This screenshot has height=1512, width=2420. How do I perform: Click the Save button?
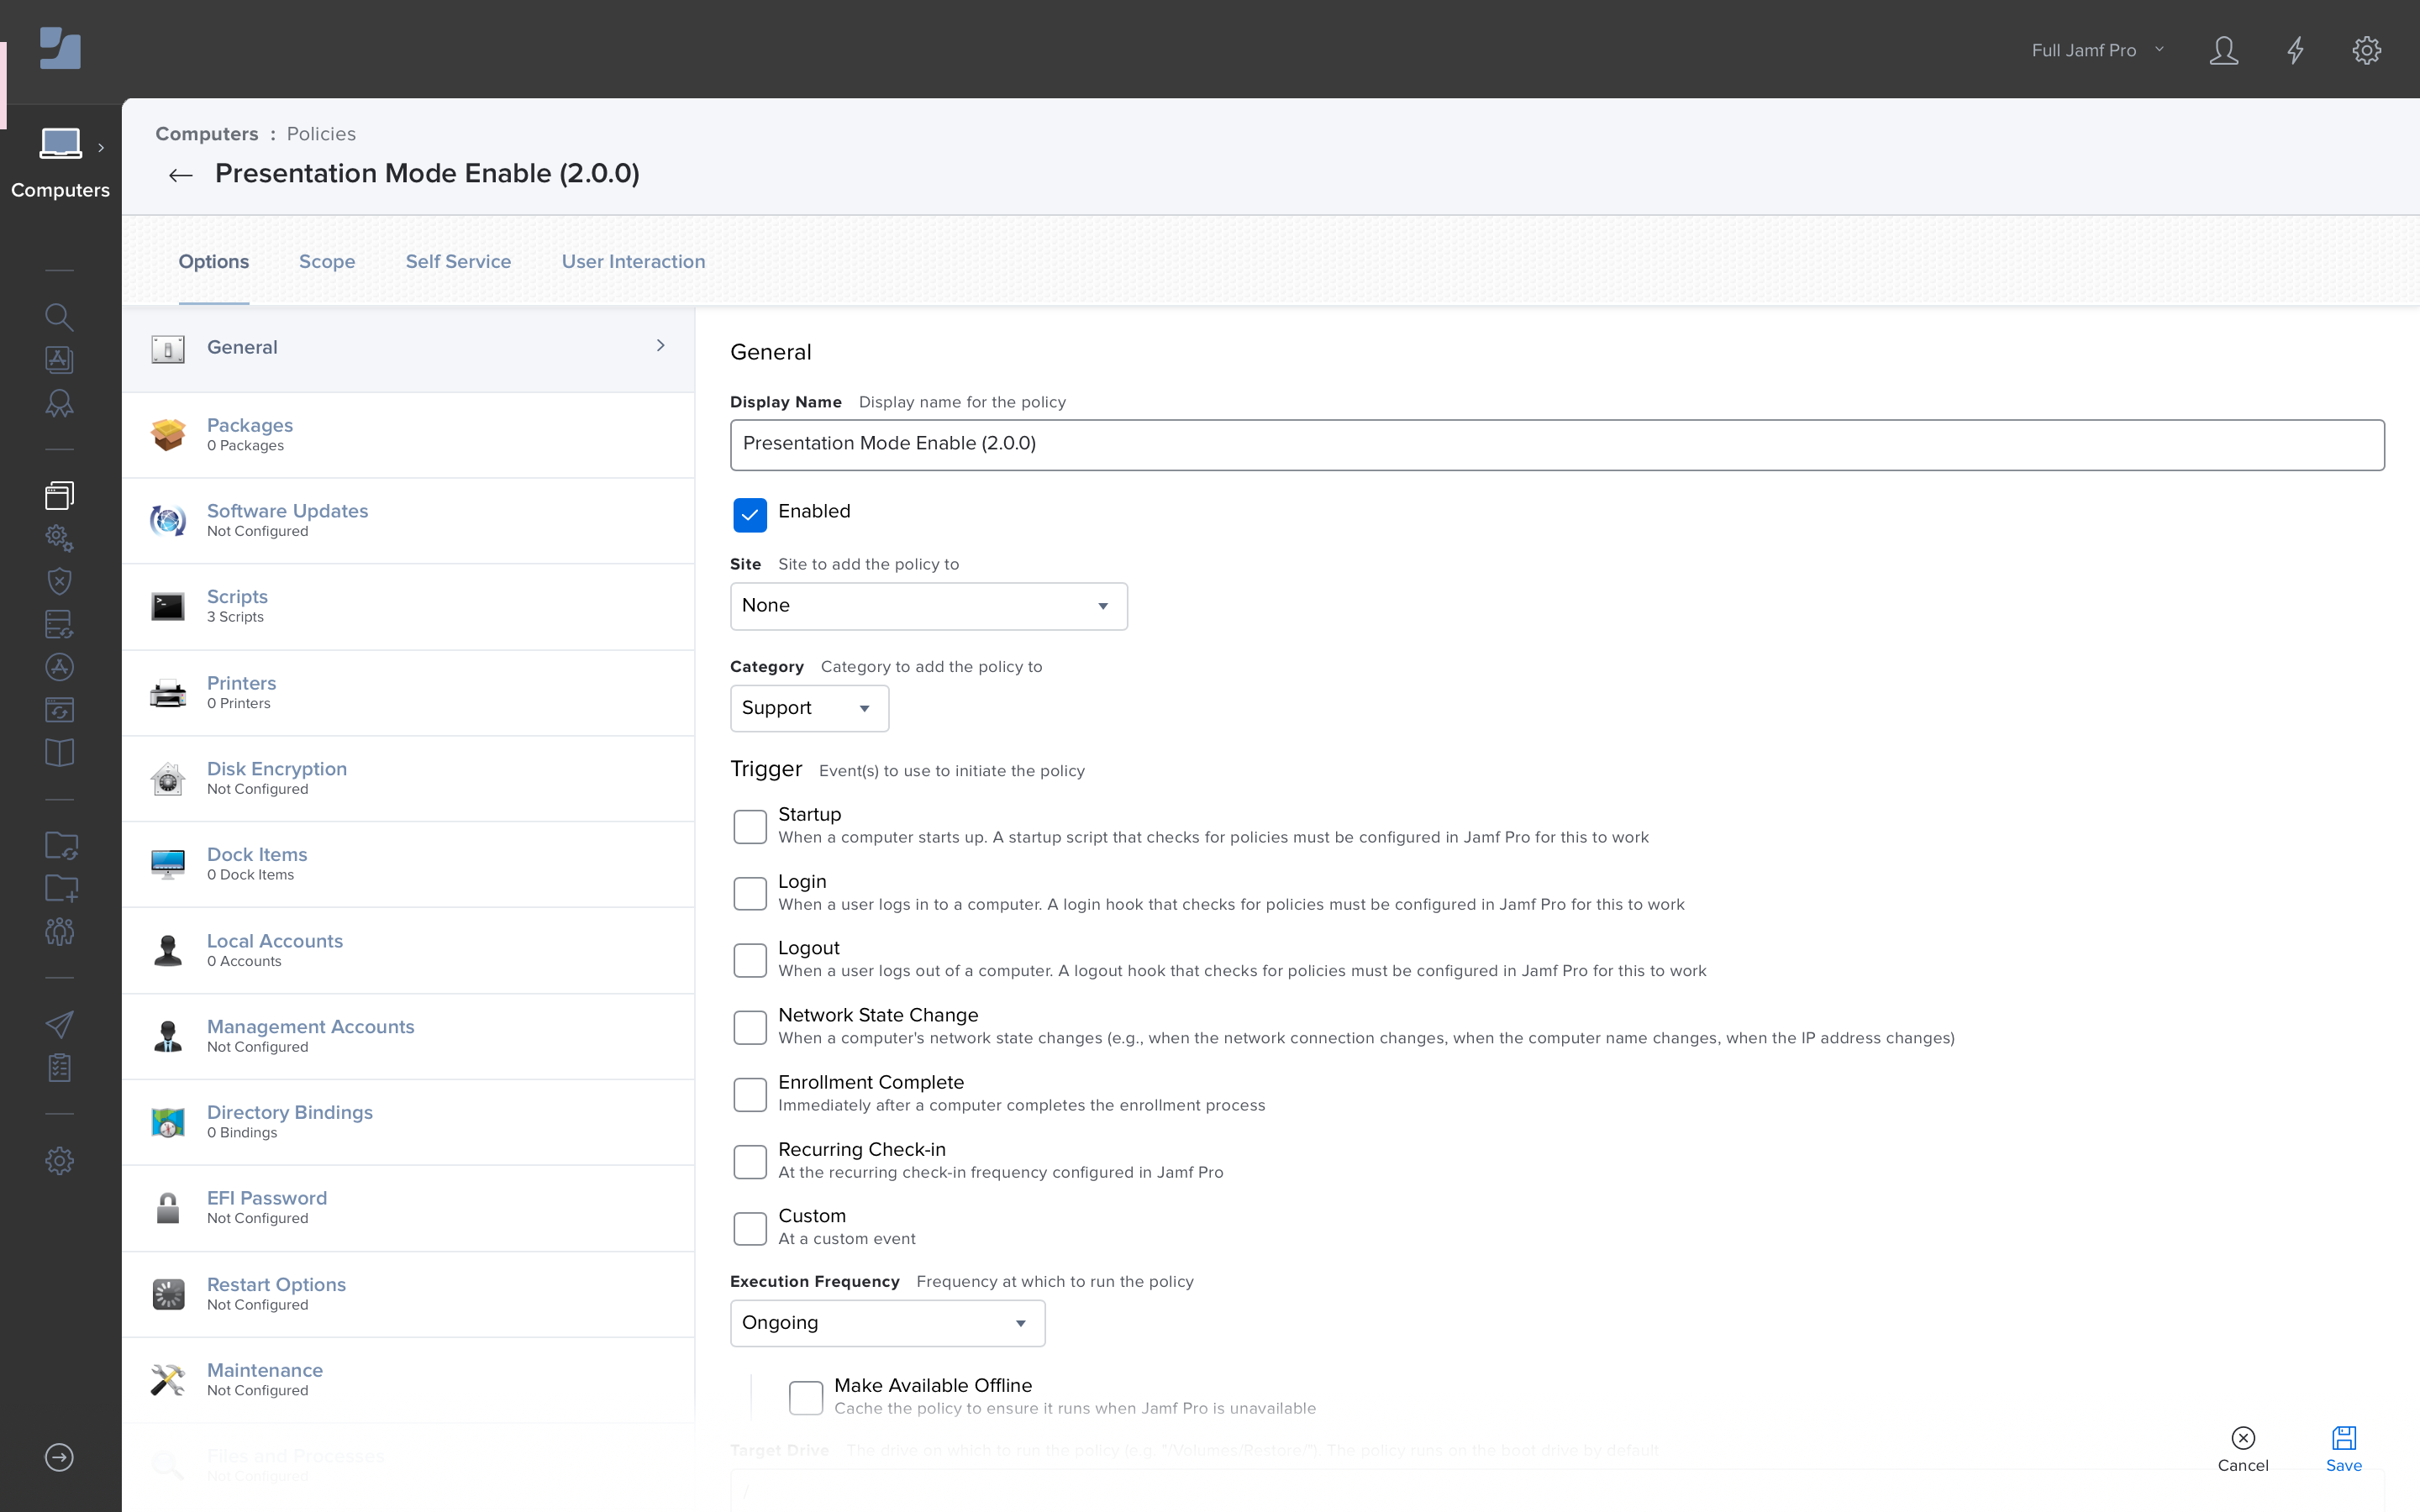click(x=2345, y=1449)
